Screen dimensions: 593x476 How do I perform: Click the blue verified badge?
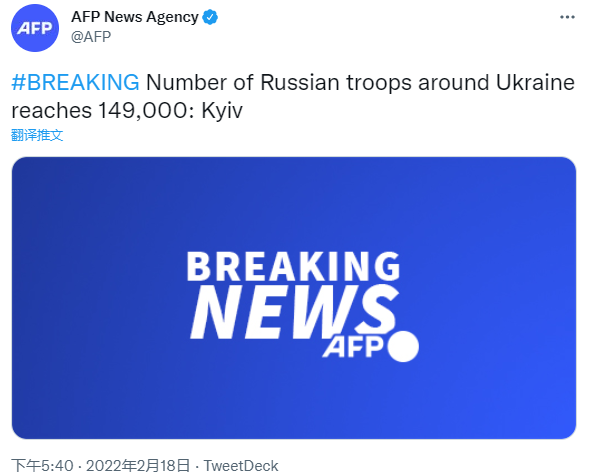(210, 17)
